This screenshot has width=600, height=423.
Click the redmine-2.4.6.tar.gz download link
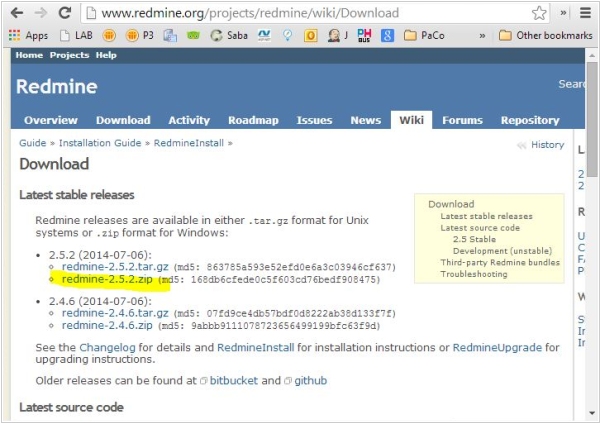115,312
